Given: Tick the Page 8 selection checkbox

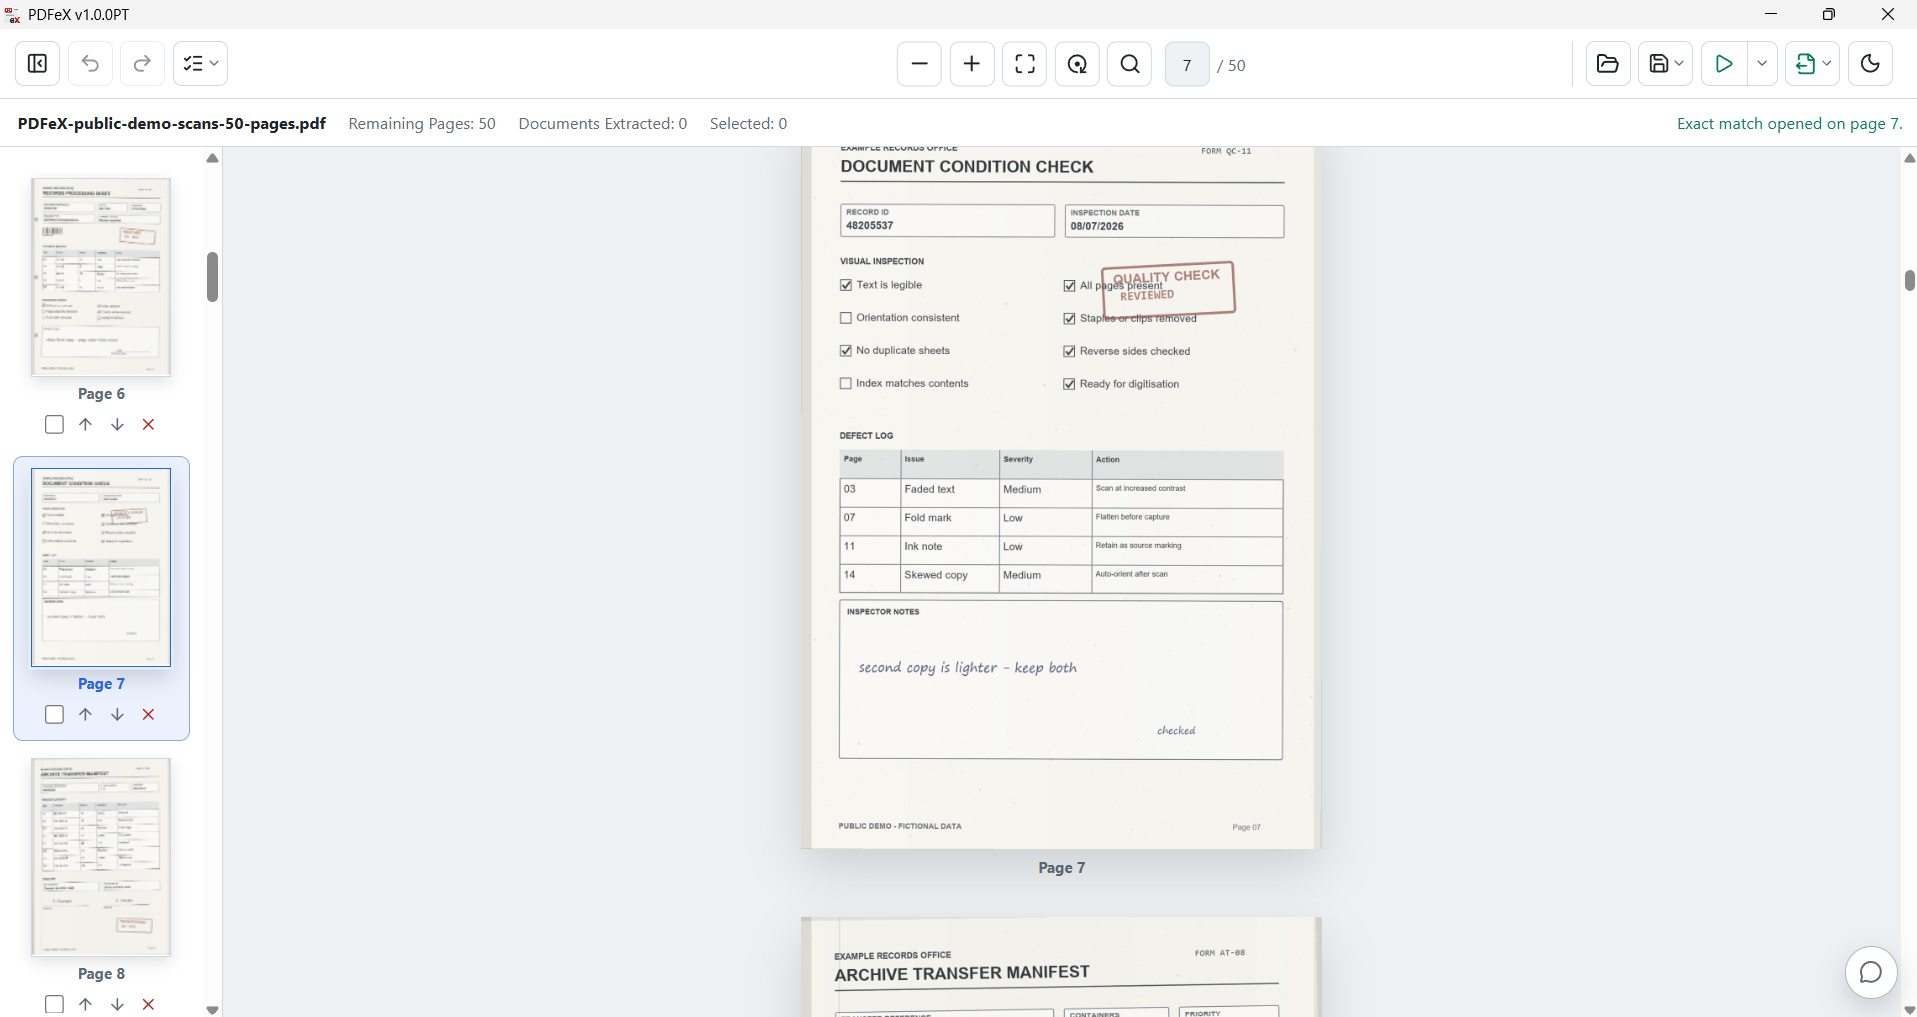Looking at the screenshot, I should (55, 1004).
